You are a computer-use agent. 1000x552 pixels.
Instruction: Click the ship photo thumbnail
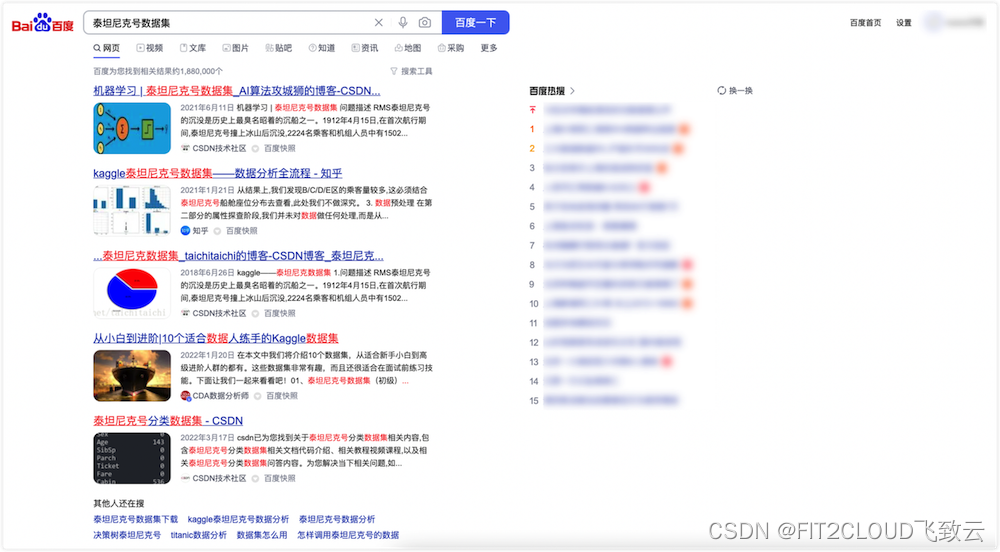[x=132, y=375]
